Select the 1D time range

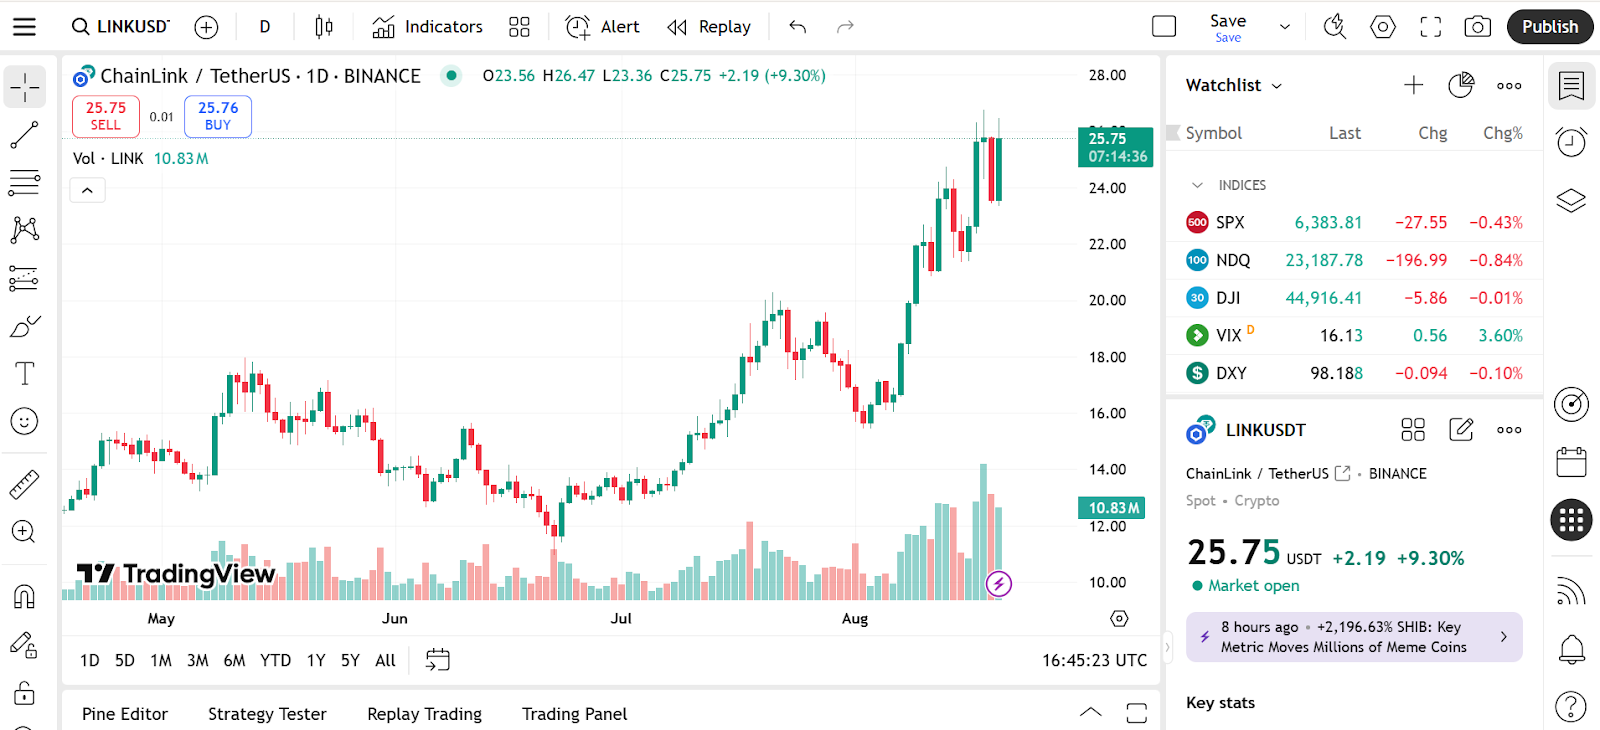point(90,660)
